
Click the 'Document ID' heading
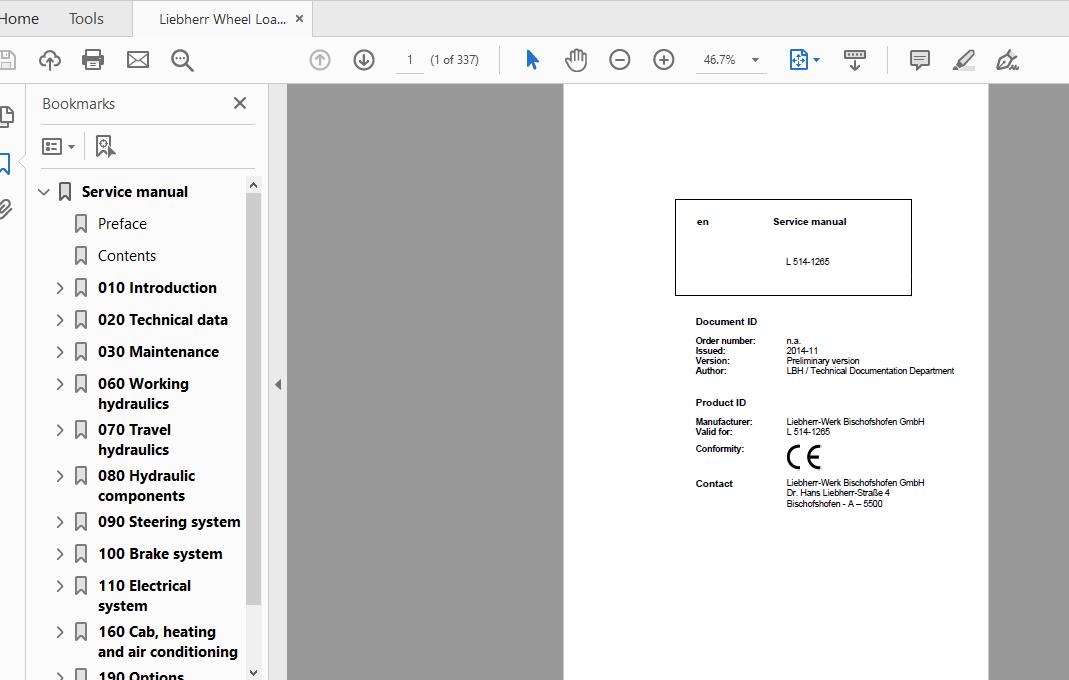click(726, 321)
